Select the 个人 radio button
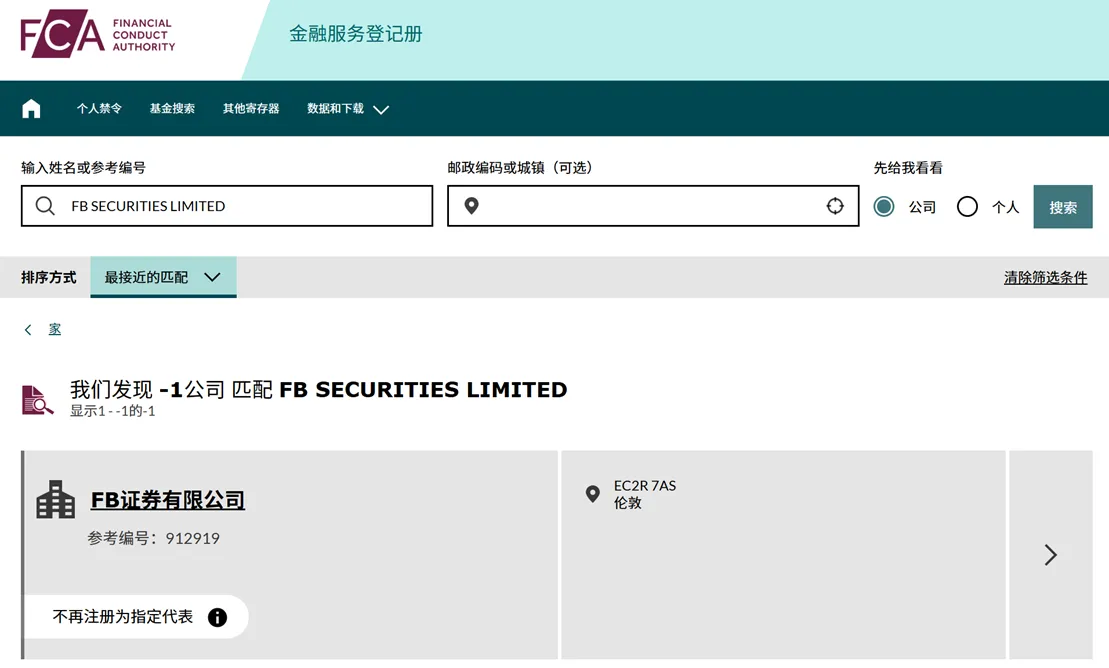 (x=967, y=207)
